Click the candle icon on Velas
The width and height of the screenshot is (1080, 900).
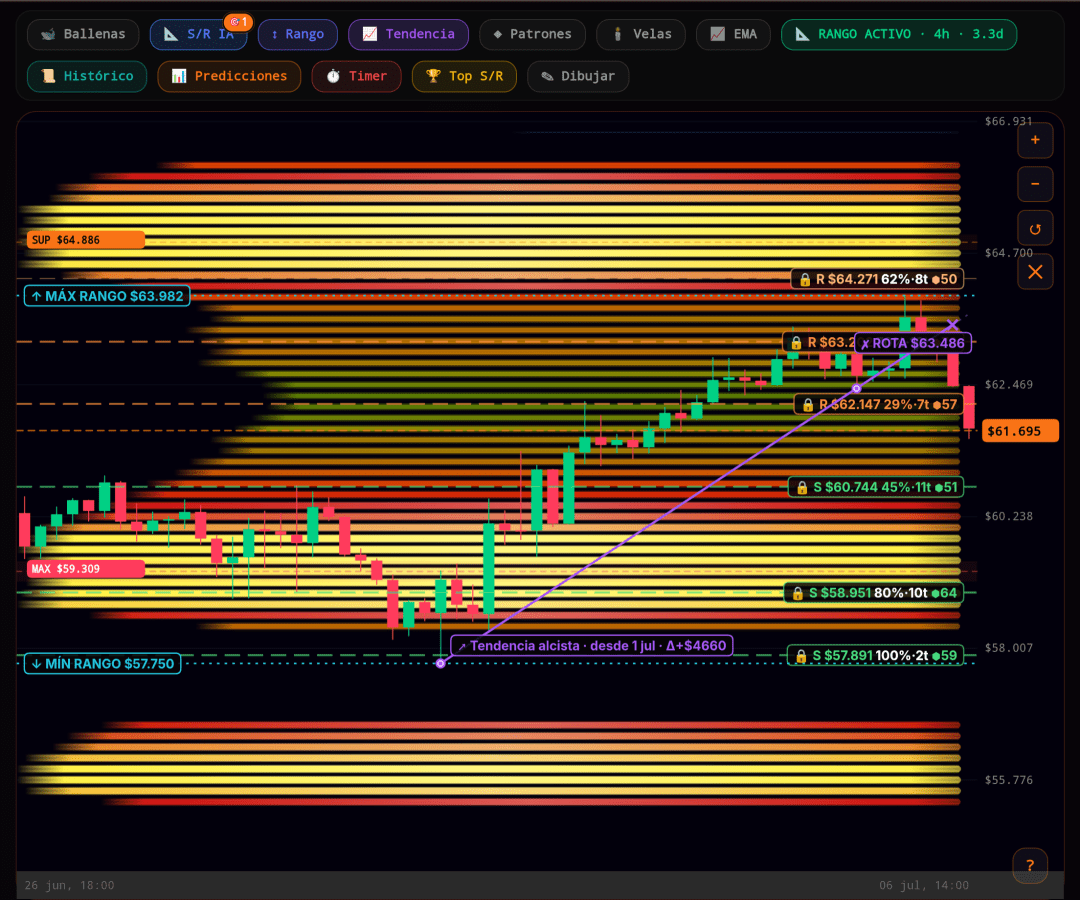(618, 34)
